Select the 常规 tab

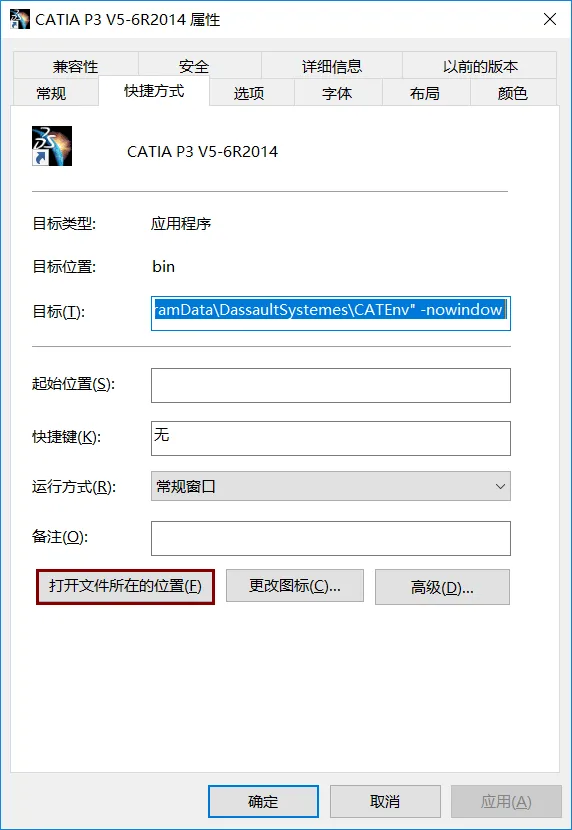point(51,93)
